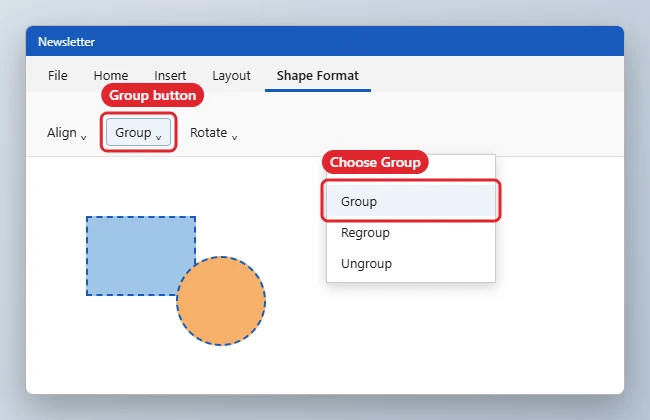Switch to the Home tab
650x420 pixels.
point(111,75)
